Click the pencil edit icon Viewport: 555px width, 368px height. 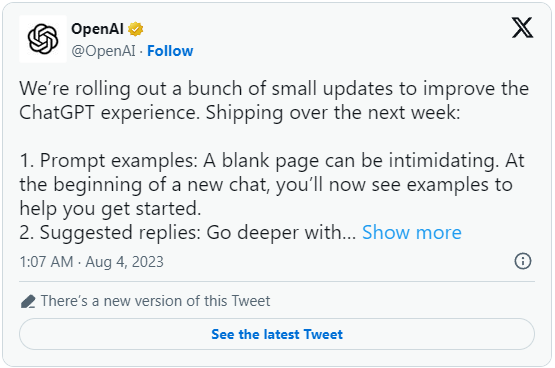pos(28,301)
